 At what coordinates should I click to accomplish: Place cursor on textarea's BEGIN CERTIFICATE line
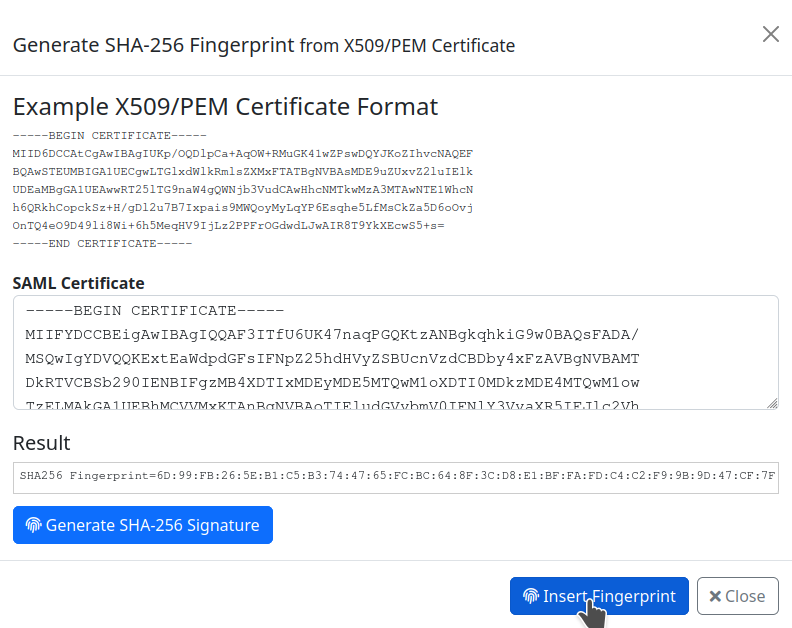tap(155, 311)
